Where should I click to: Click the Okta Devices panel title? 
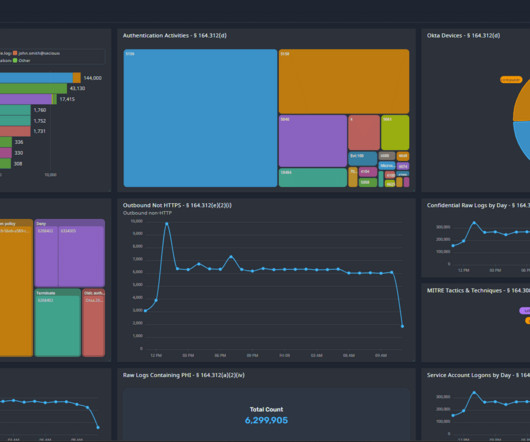[463, 35]
